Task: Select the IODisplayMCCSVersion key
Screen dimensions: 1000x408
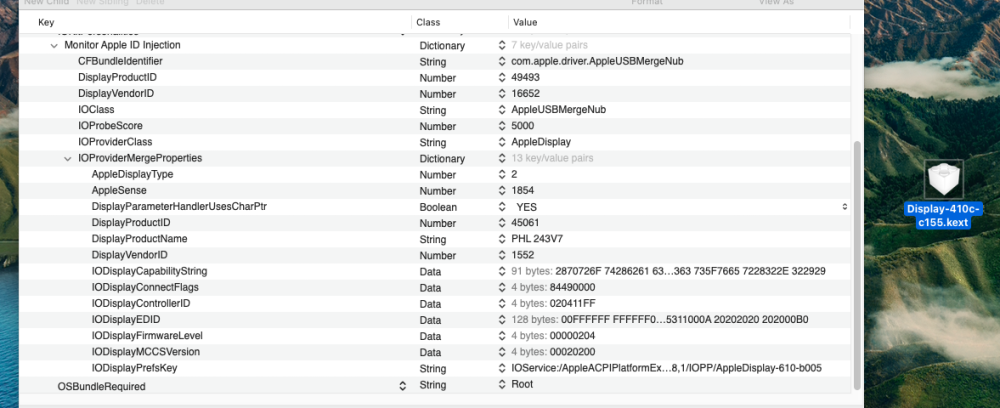Action: tap(145, 352)
